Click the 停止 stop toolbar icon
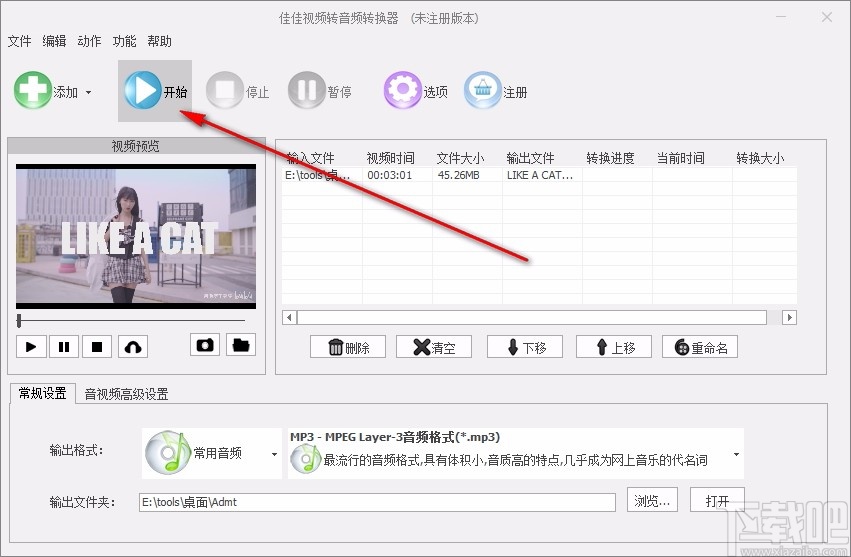 tap(224, 90)
